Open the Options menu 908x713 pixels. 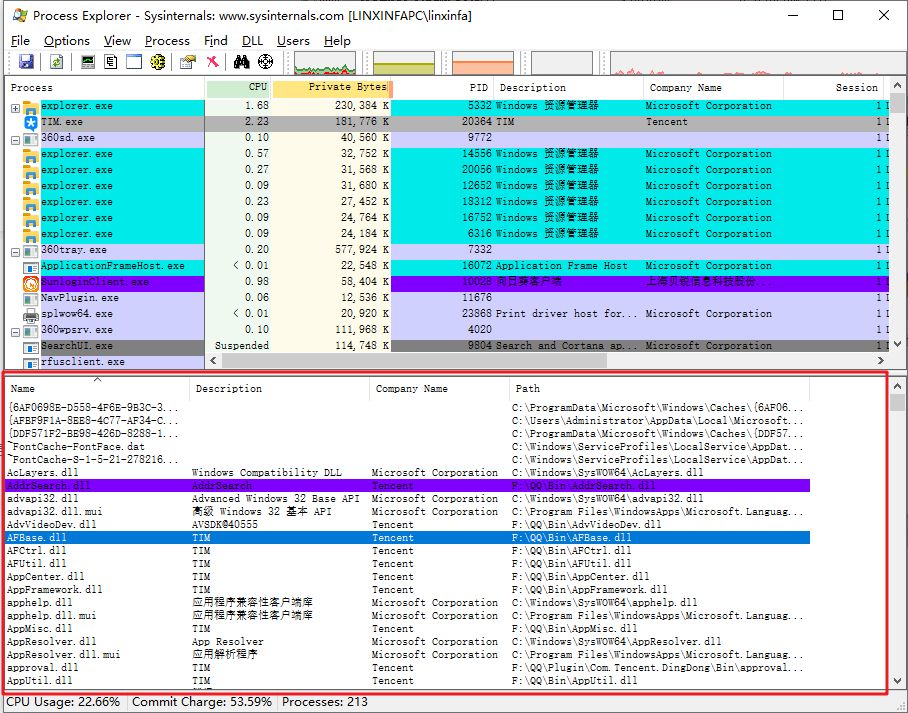point(67,41)
